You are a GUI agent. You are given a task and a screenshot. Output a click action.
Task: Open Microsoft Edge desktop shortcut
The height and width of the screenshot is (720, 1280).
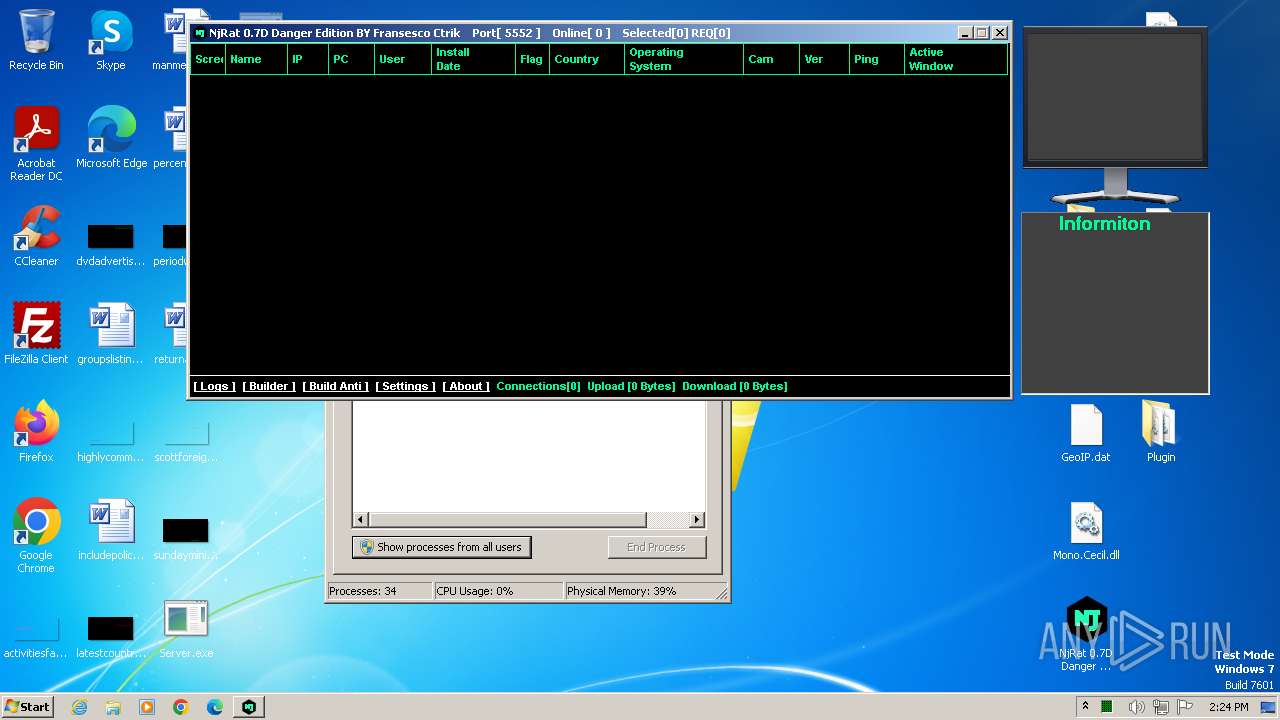pos(111,138)
